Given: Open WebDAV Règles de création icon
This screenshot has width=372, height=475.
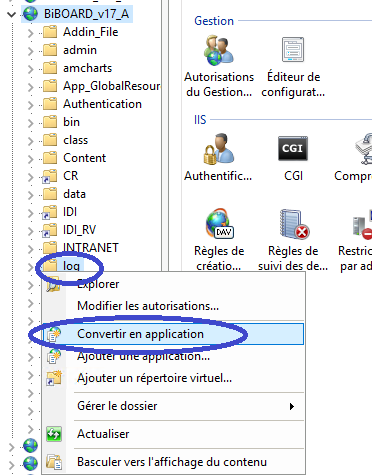Looking at the screenshot, I should 219,224.
